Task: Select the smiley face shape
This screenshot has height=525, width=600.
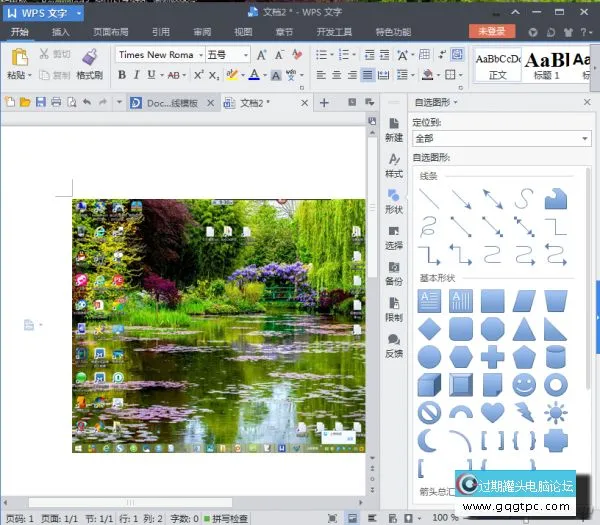Action: coord(524,385)
